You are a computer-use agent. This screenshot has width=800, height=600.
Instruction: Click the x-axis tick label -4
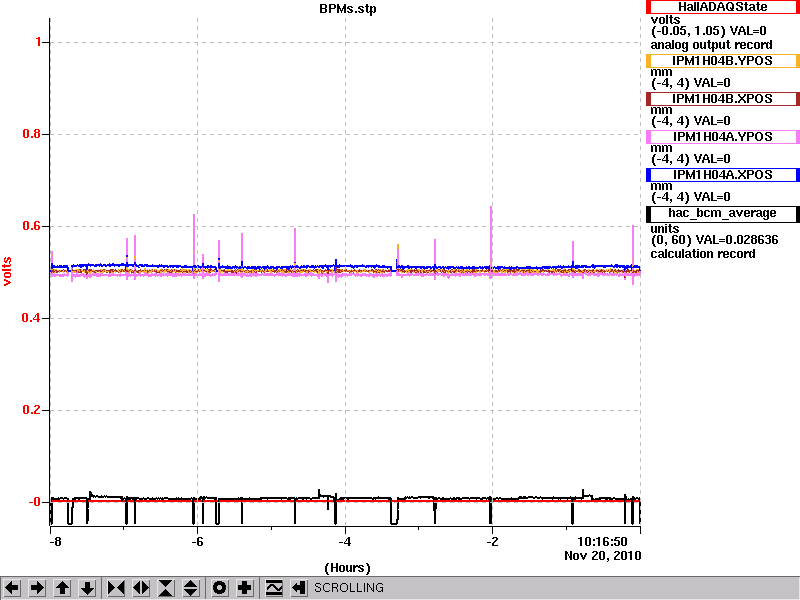pos(345,542)
